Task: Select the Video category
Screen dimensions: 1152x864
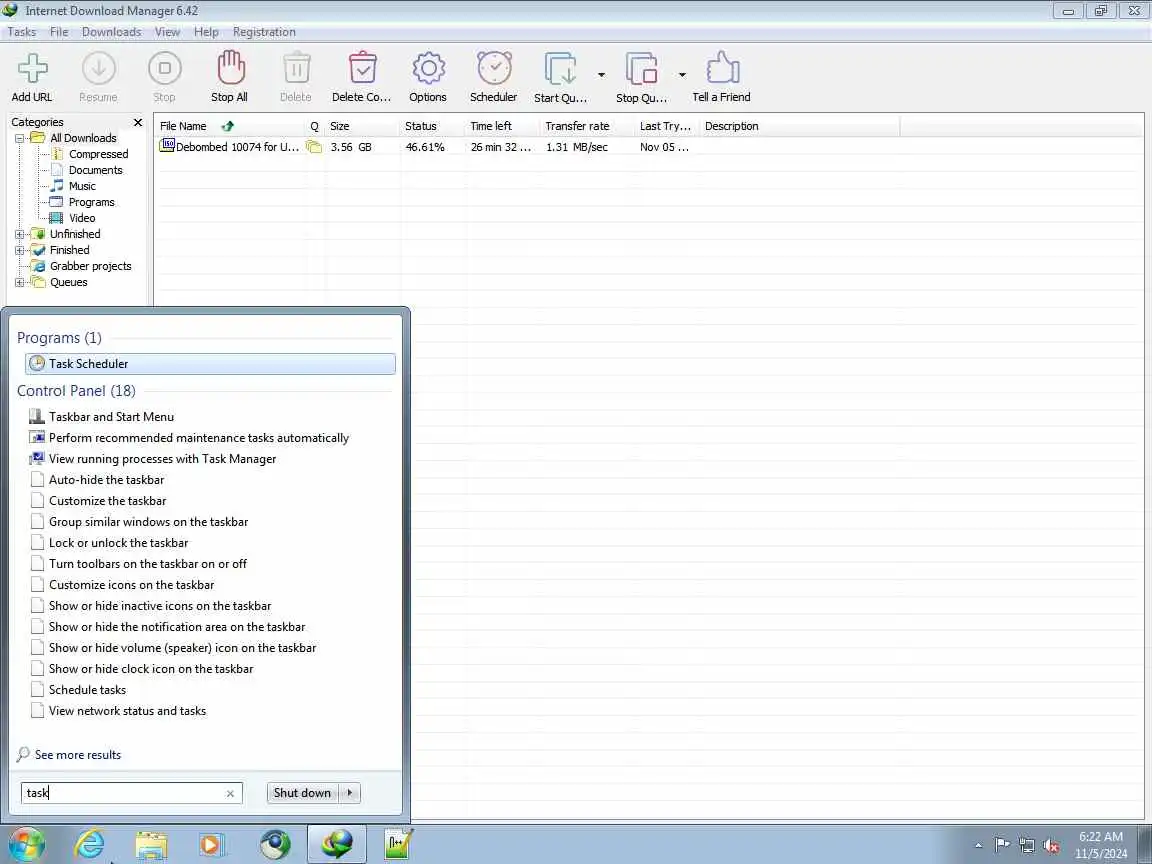Action: (82, 218)
